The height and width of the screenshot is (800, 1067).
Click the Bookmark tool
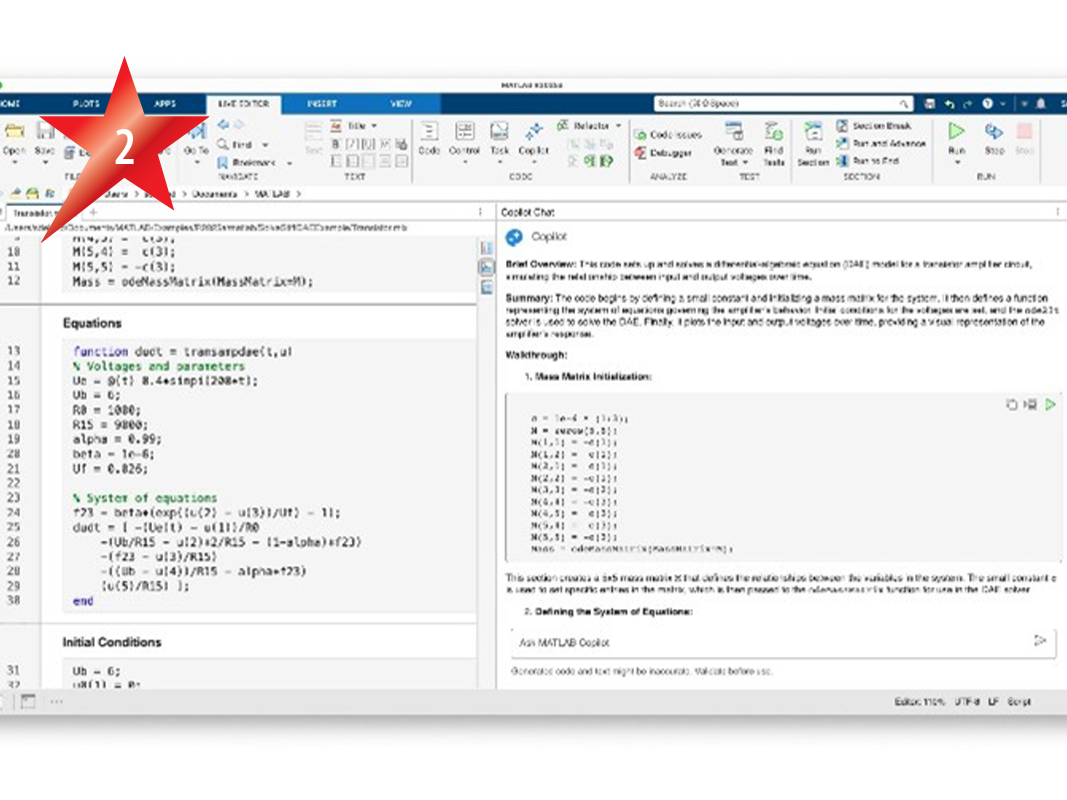[246, 163]
